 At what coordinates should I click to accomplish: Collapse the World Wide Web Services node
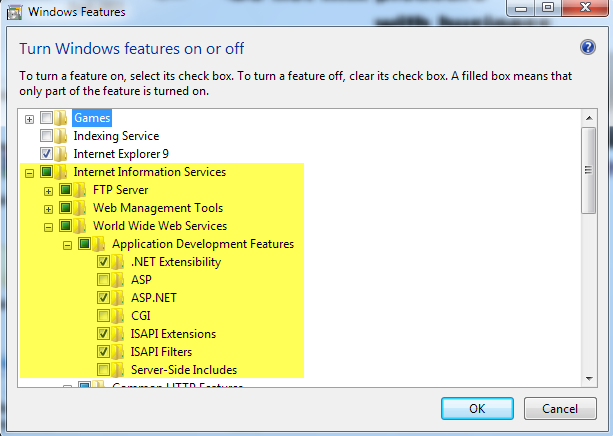click(48, 227)
